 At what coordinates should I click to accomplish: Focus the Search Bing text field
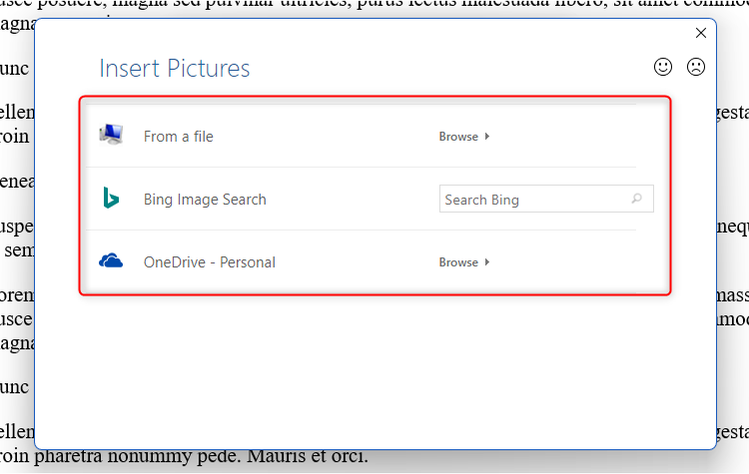coord(546,199)
